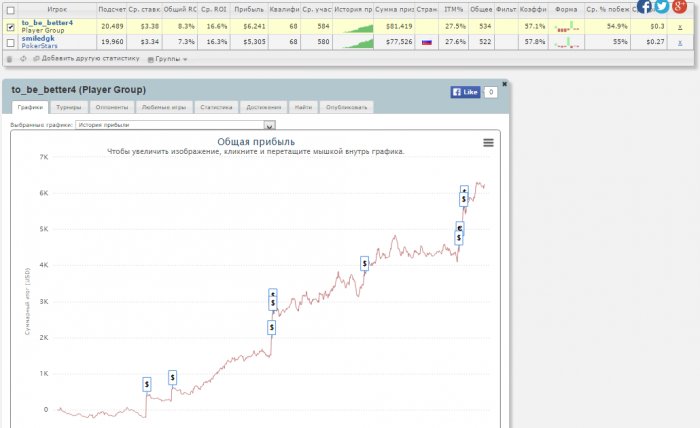Uncheck the to_be_better4 row checkbox

(x=11, y=27)
